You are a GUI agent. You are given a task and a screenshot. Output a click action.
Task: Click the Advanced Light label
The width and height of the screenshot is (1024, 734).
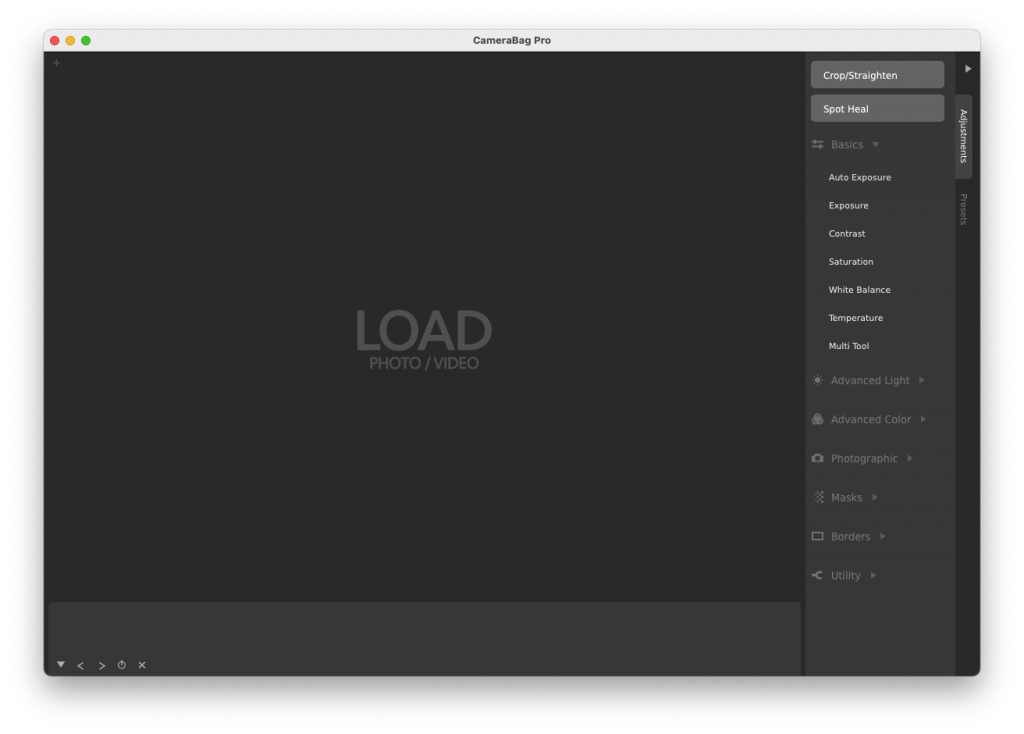click(870, 380)
